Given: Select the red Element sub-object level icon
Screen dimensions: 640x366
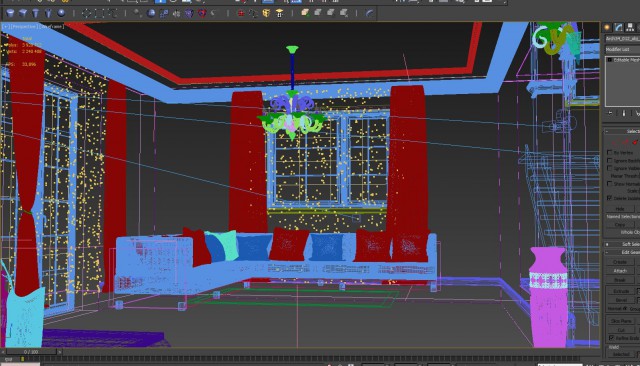Looking at the screenshot, I should click(635, 142).
